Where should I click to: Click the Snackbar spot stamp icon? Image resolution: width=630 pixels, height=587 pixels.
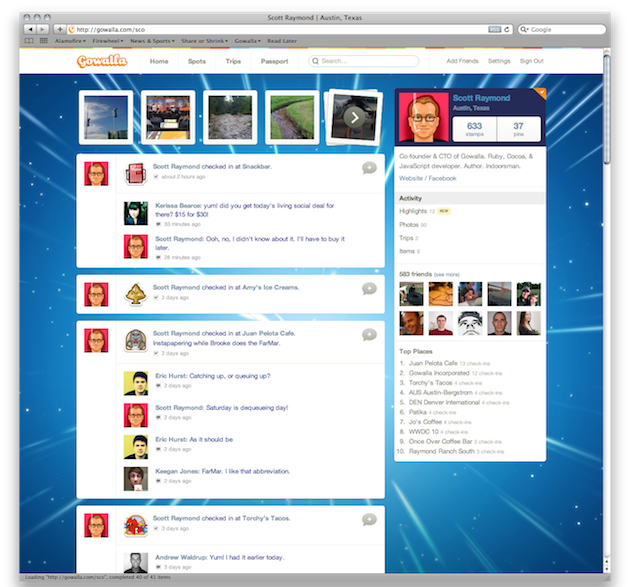tap(135, 174)
